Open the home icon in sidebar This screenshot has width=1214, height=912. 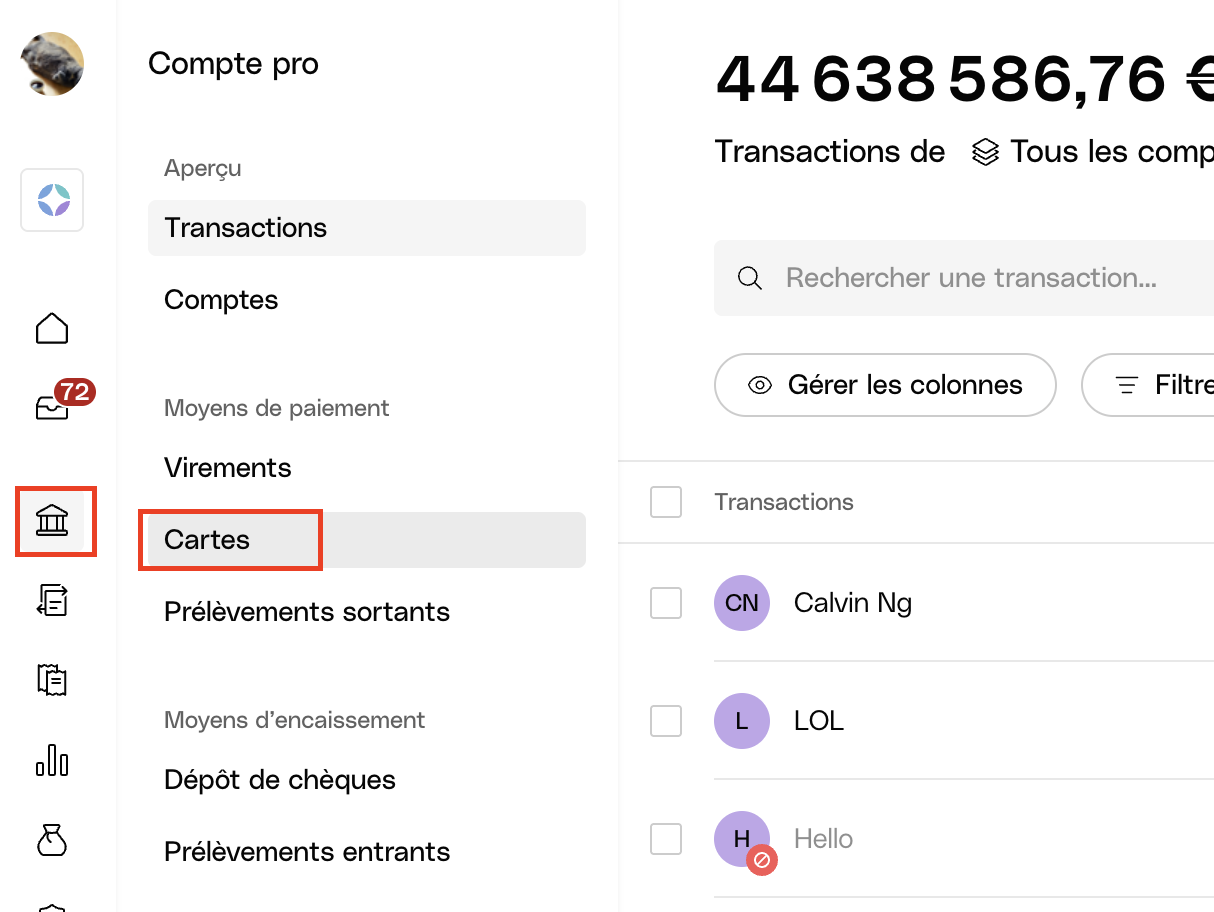52,328
